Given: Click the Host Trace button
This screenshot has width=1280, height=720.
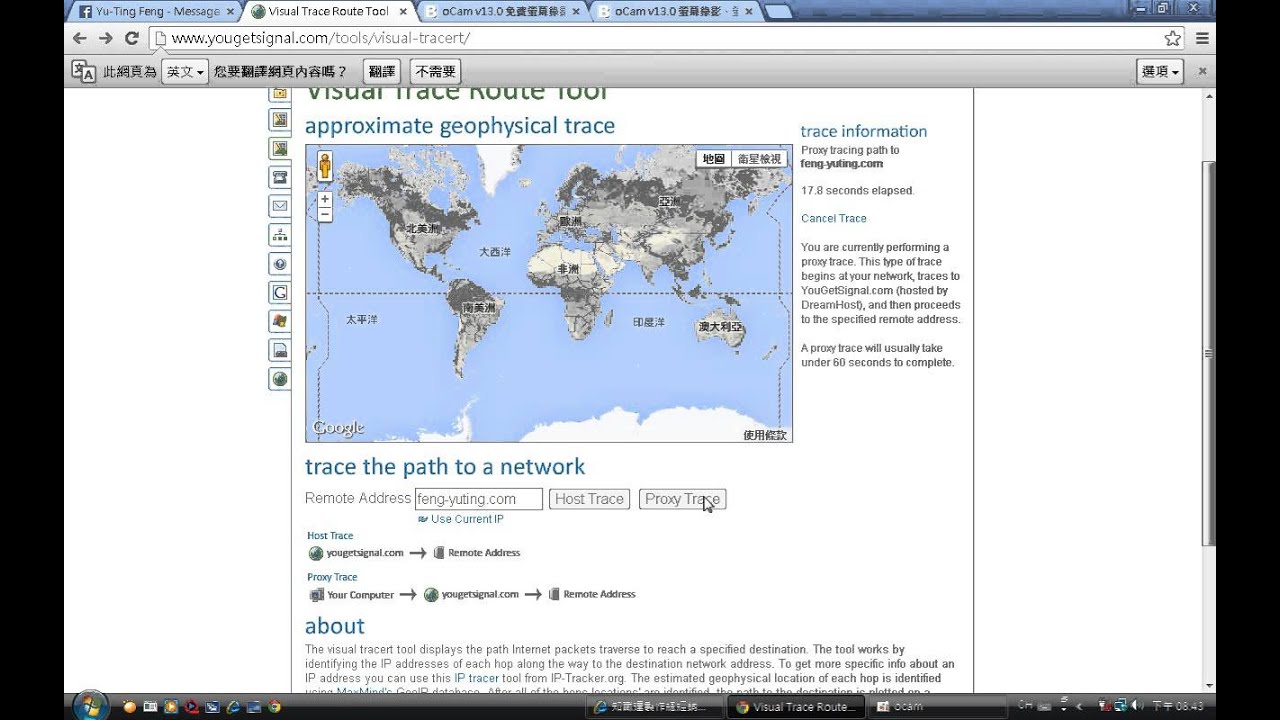Looking at the screenshot, I should click(x=589, y=499).
